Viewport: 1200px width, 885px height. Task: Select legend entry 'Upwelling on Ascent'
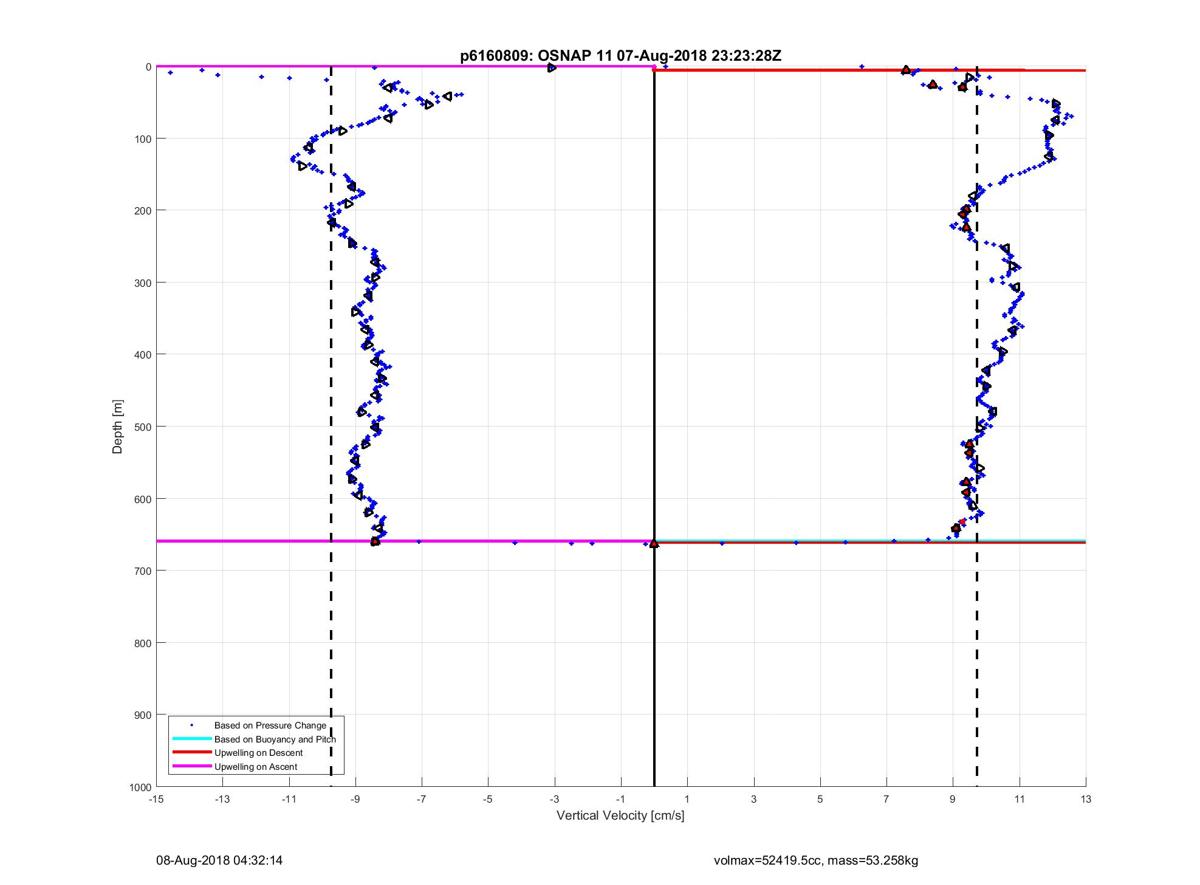tap(255, 767)
